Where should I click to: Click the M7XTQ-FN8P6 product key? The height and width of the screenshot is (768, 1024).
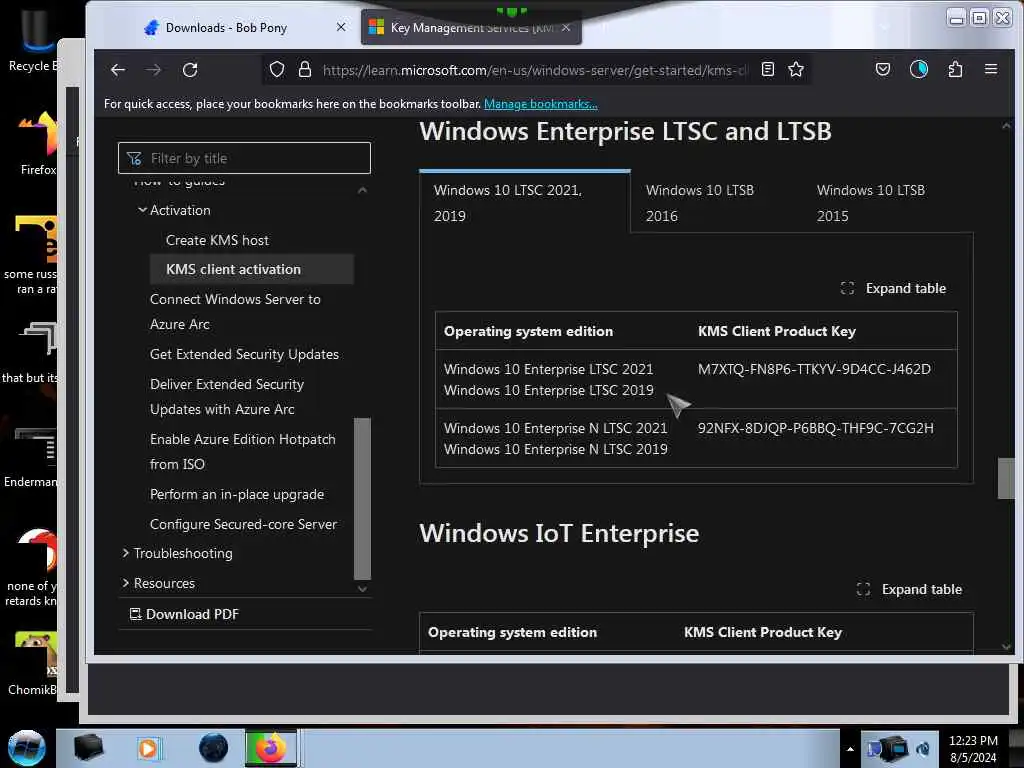[x=814, y=369]
